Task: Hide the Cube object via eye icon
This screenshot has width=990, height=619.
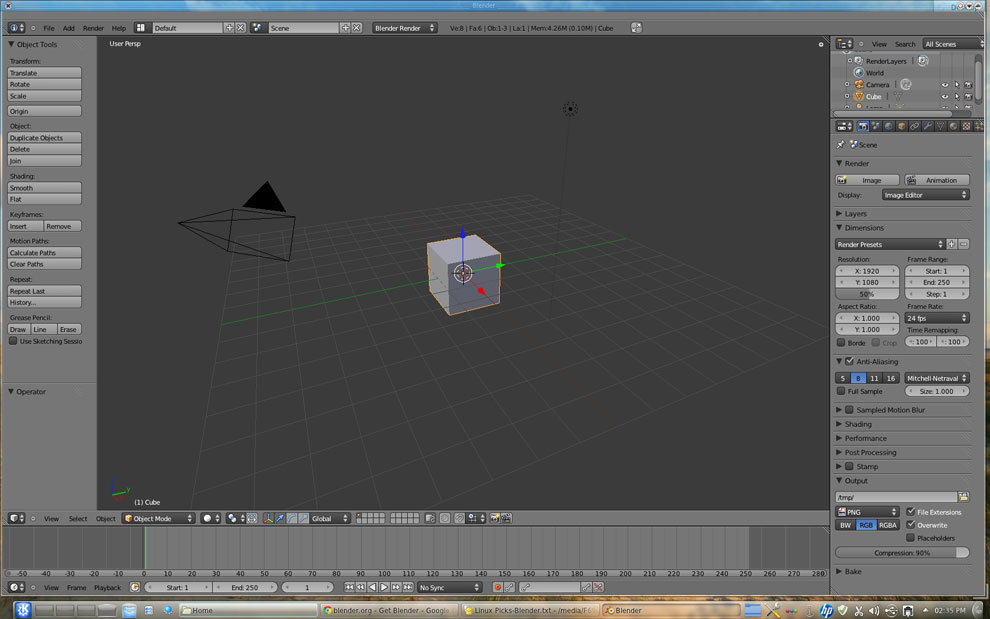Action: click(945, 97)
